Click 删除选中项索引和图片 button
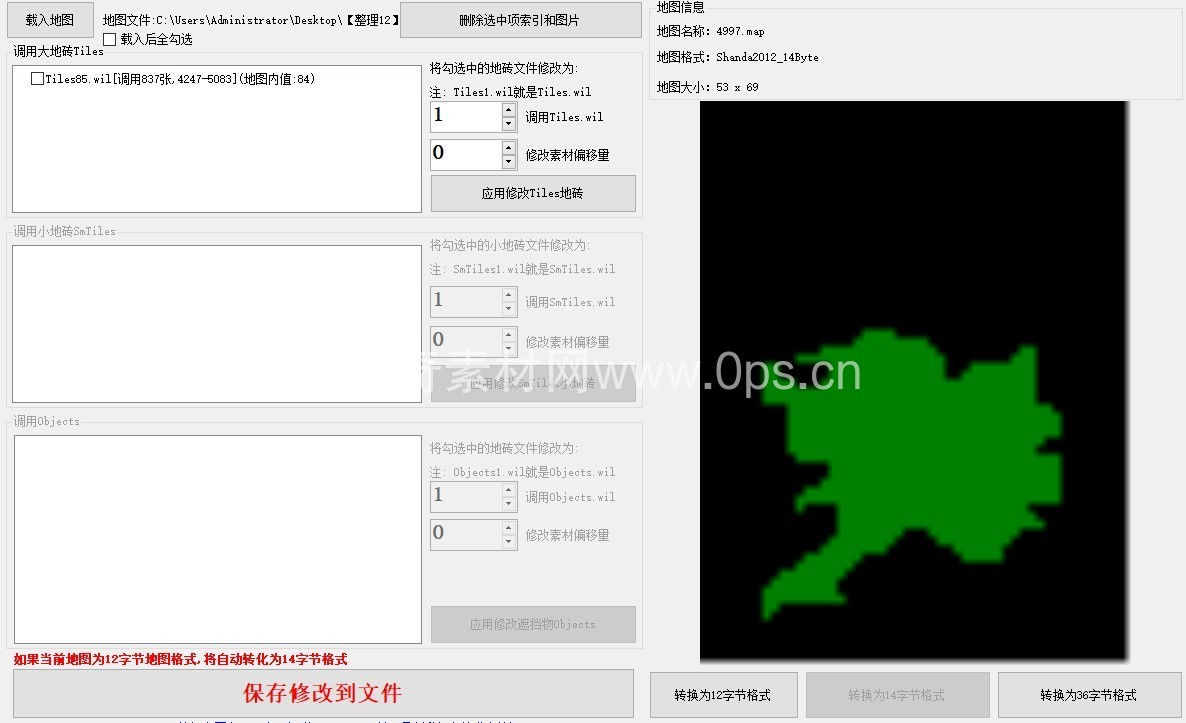1186x723 pixels. point(520,20)
